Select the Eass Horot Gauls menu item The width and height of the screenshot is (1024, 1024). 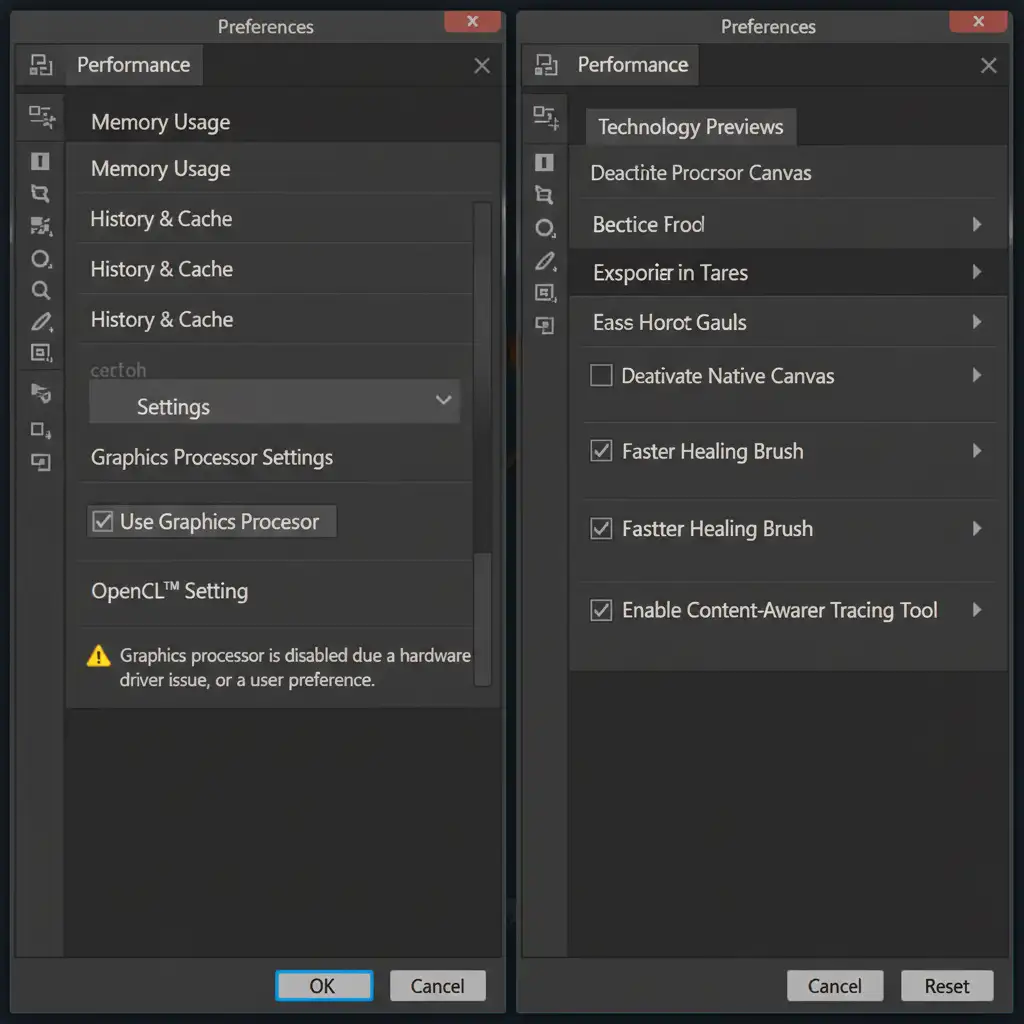coord(670,323)
